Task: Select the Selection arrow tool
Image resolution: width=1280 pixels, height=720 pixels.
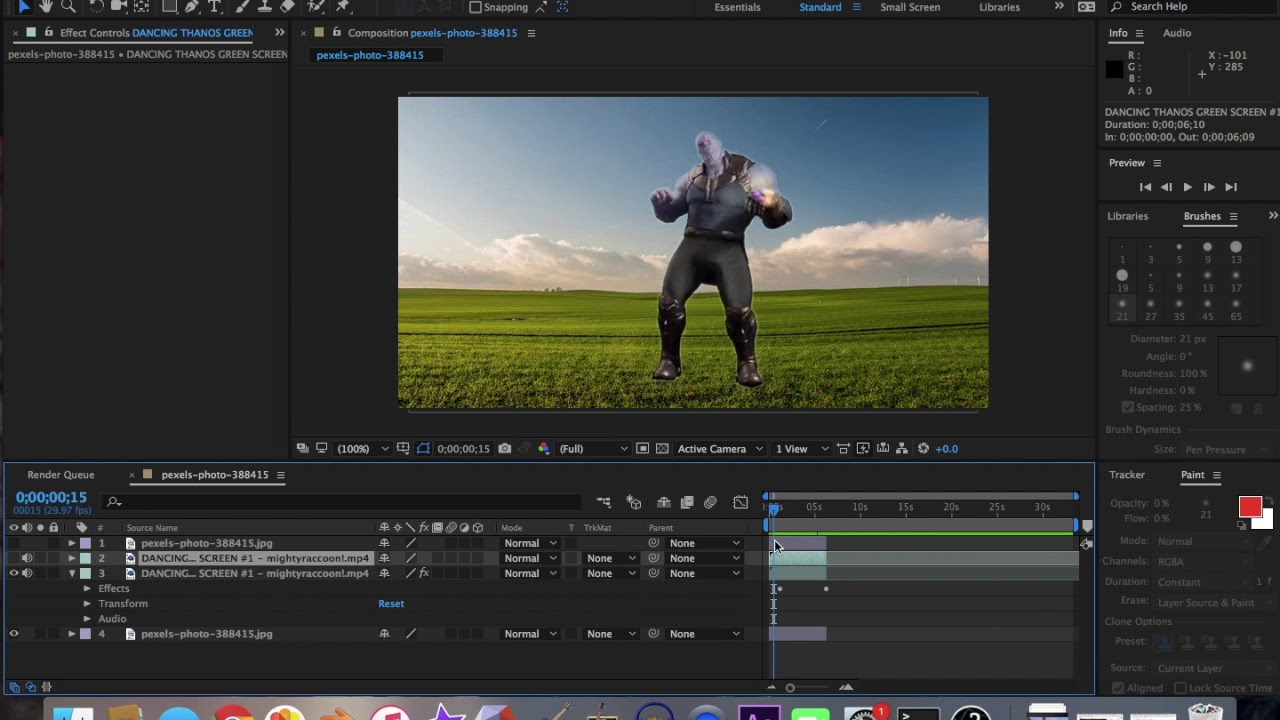Action: point(24,6)
